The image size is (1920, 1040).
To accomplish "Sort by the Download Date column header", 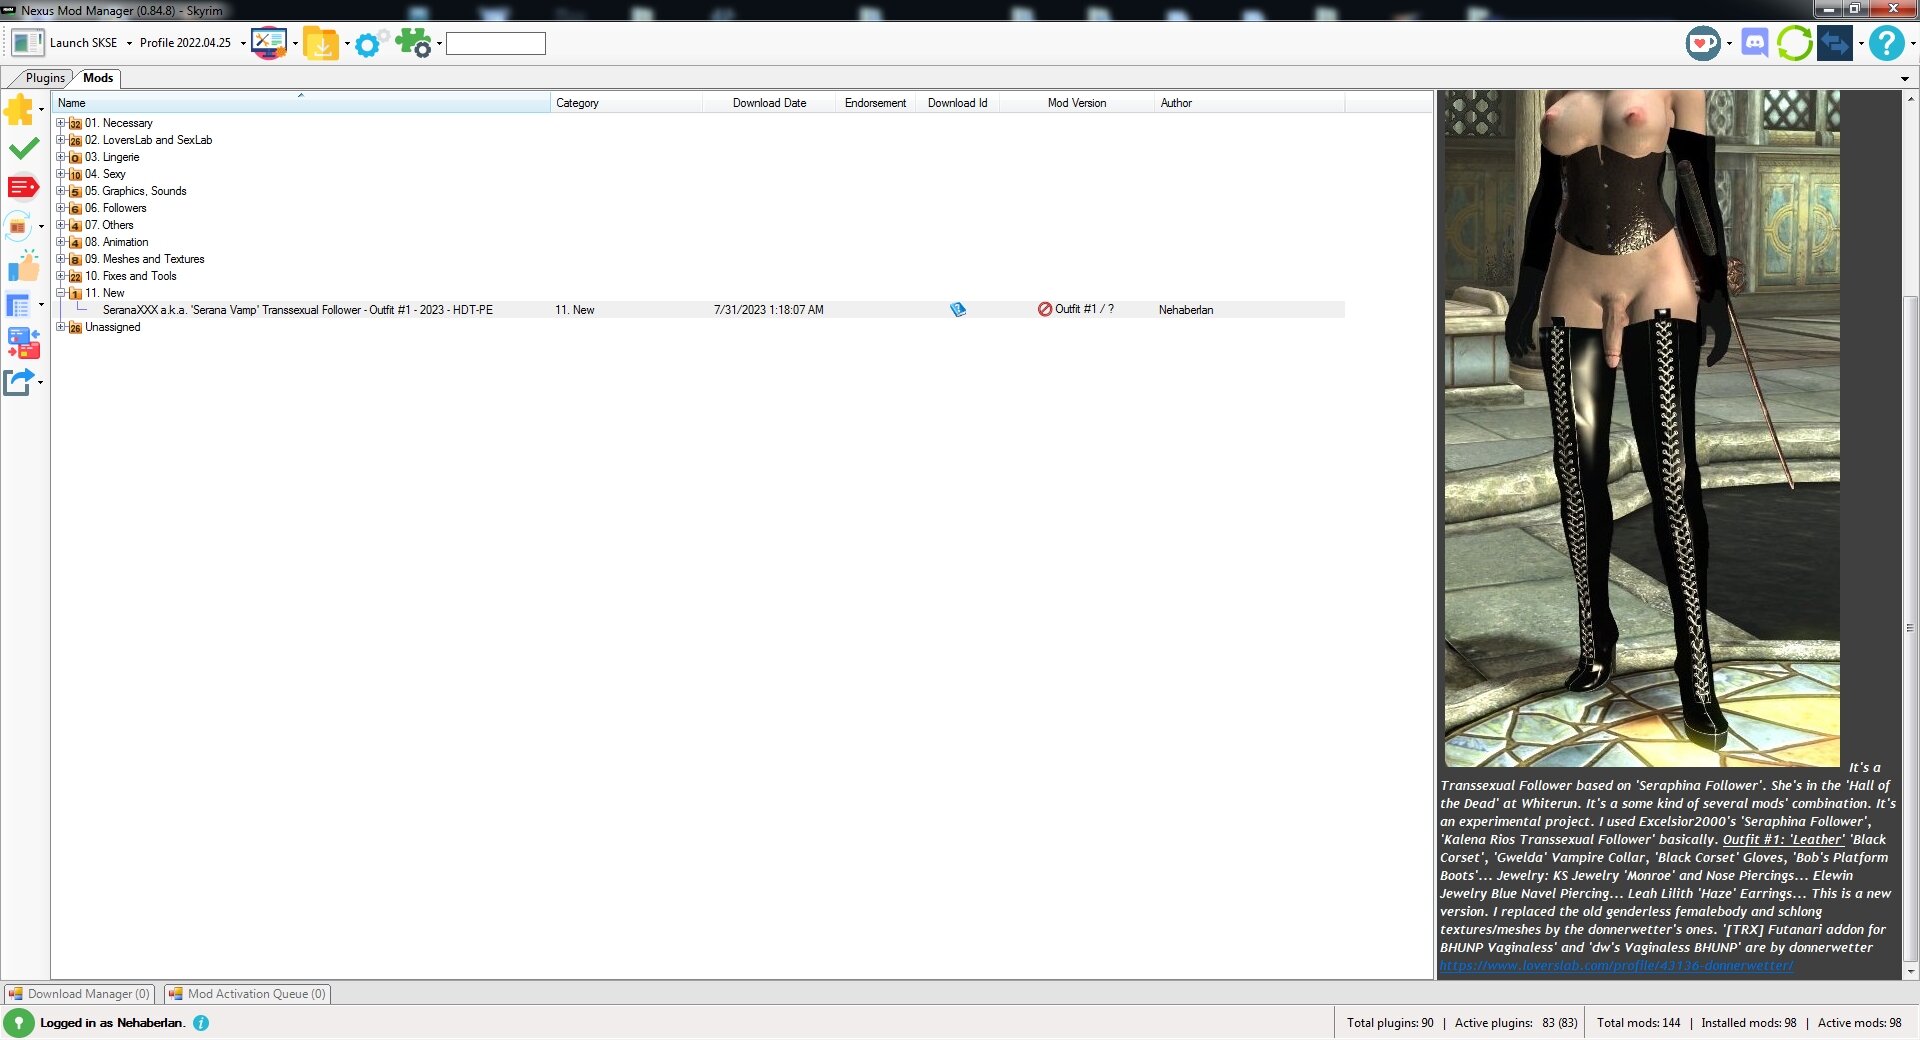I will tap(769, 103).
